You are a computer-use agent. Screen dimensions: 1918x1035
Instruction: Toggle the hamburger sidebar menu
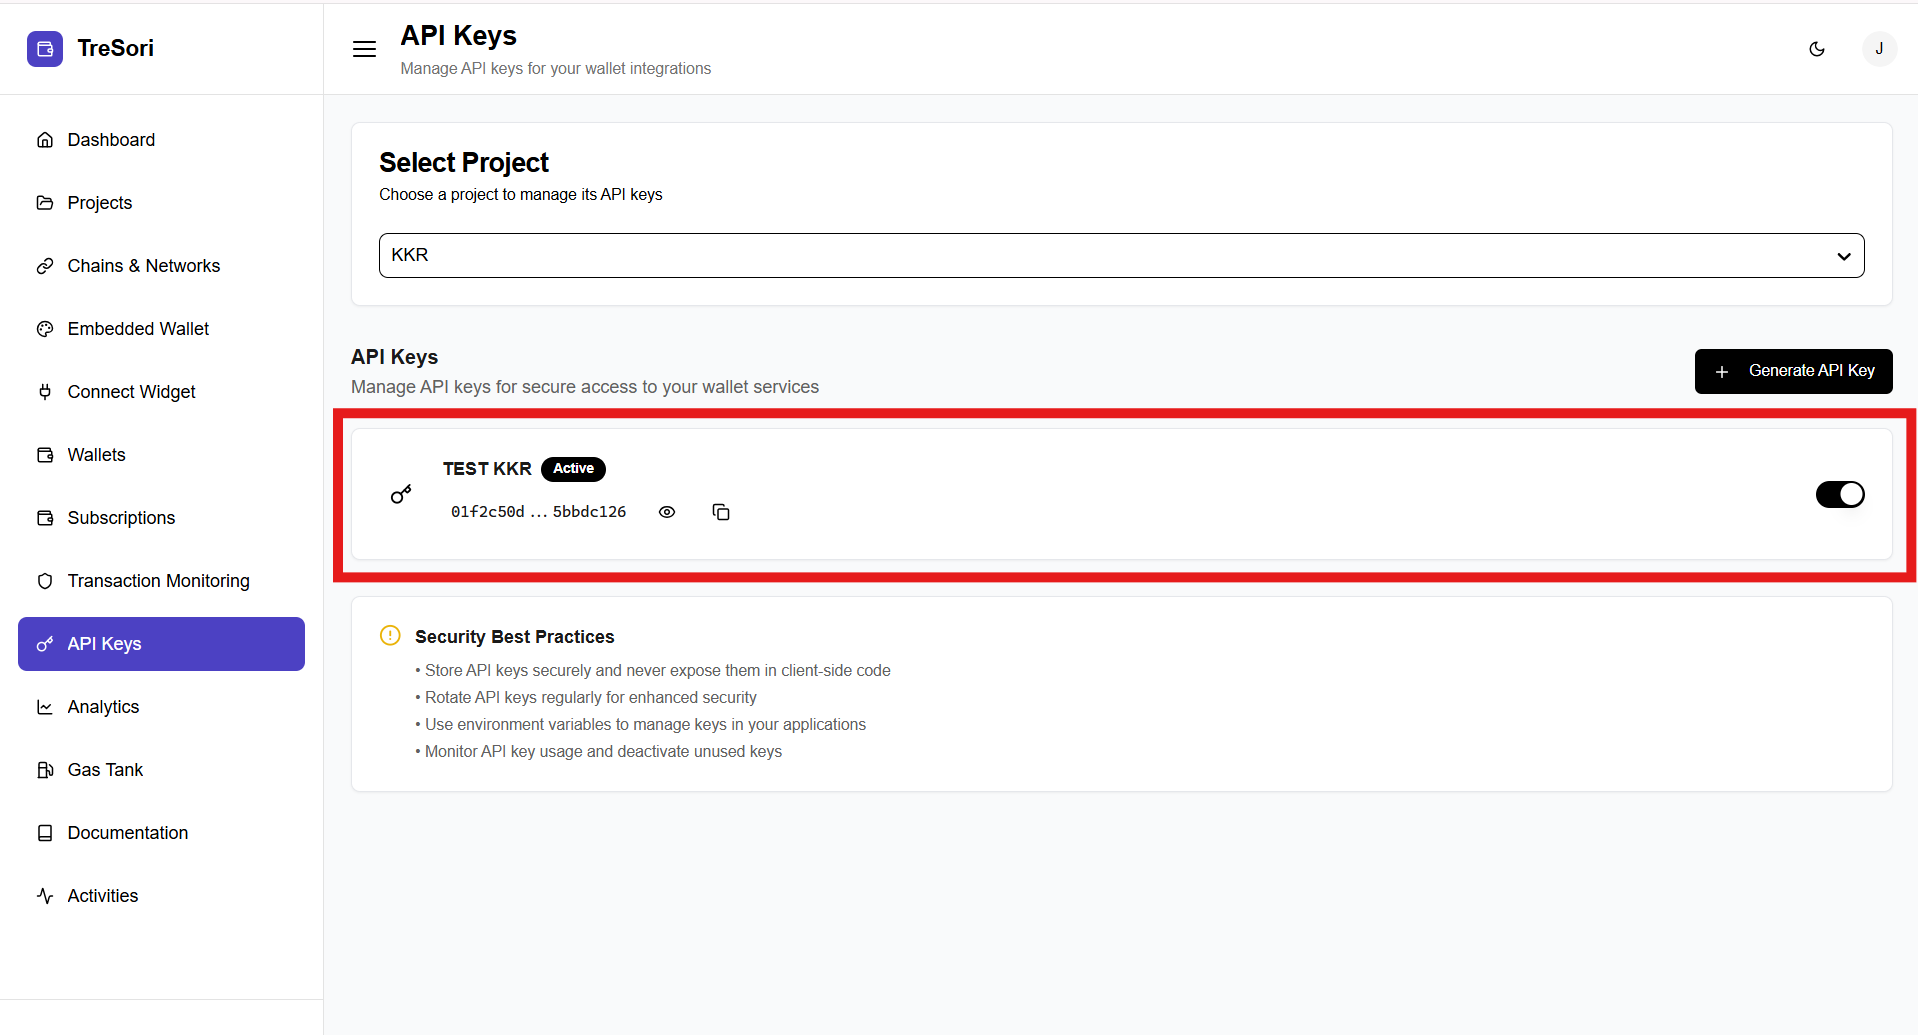[364, 49]
